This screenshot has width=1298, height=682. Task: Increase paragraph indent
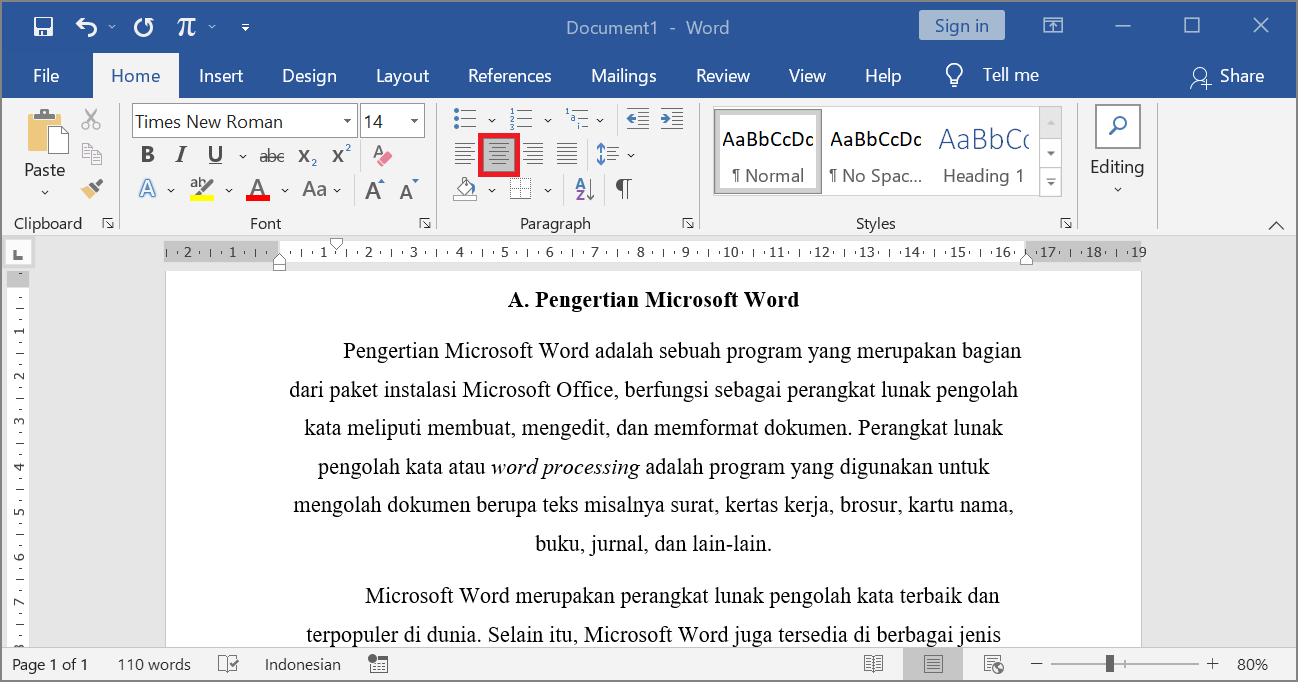point(672,119)
